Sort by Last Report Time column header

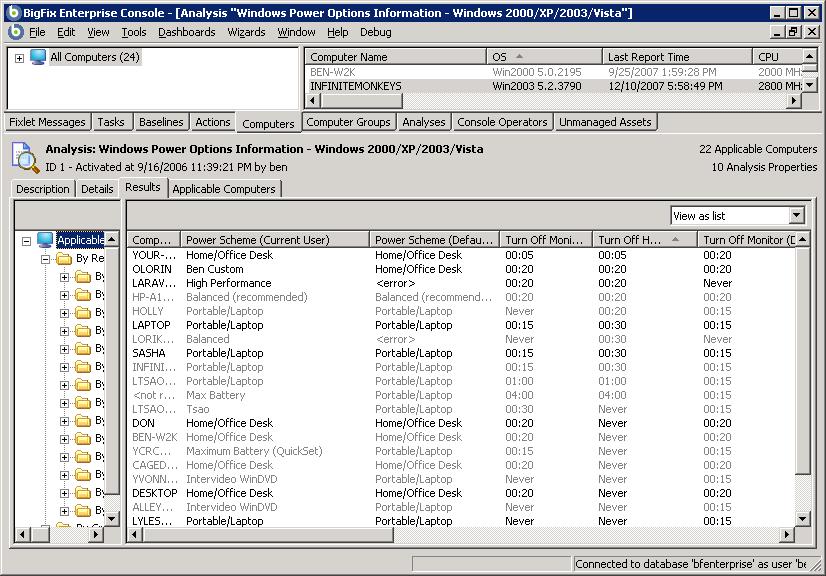677,57
